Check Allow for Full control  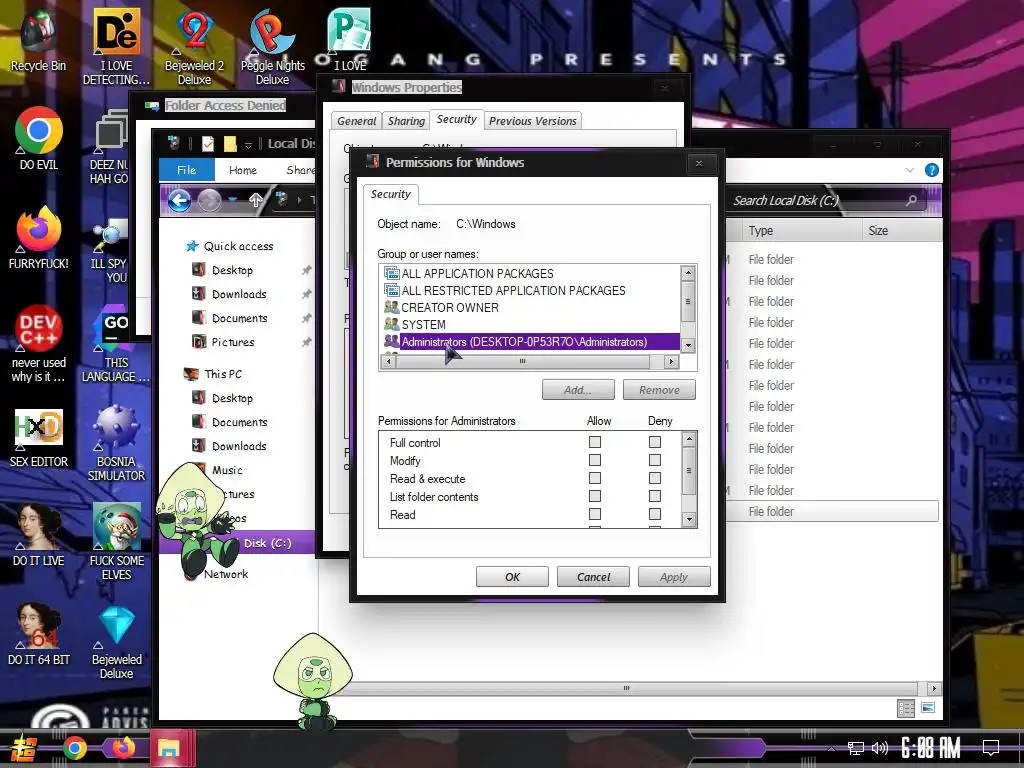(x=595, y=442)
